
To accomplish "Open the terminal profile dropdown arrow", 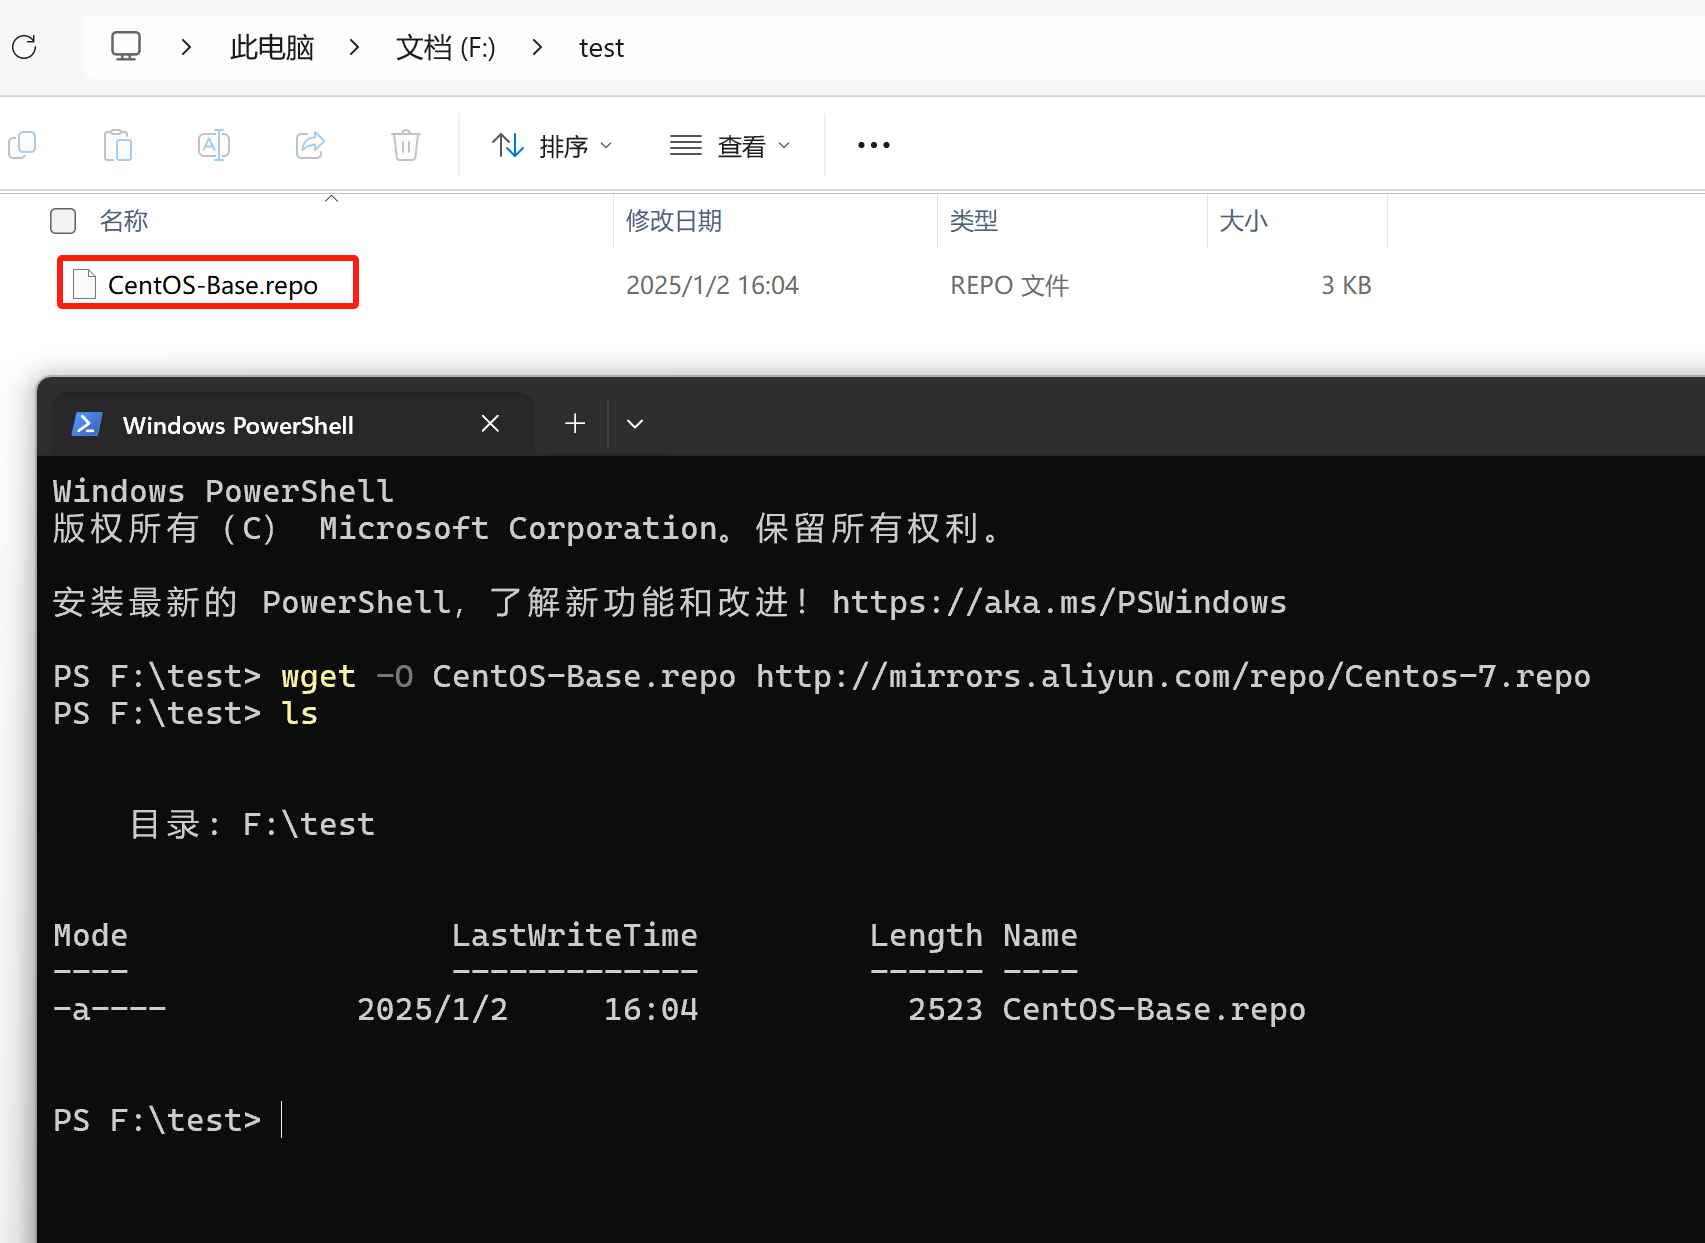I will [x=635, y=424].
